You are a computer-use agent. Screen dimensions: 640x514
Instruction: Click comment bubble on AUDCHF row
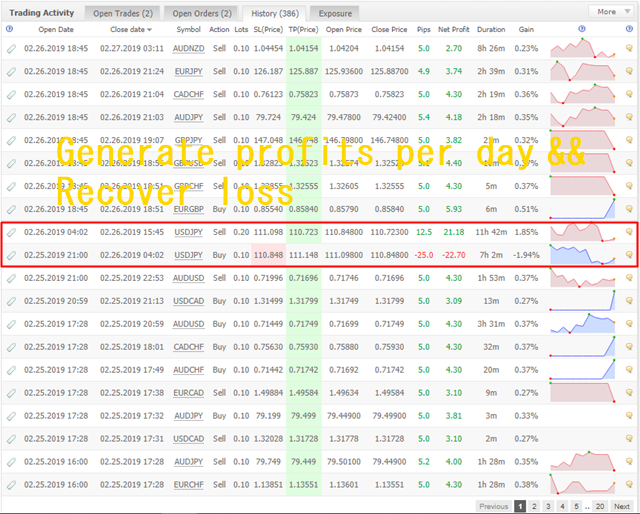coord(629,369)
